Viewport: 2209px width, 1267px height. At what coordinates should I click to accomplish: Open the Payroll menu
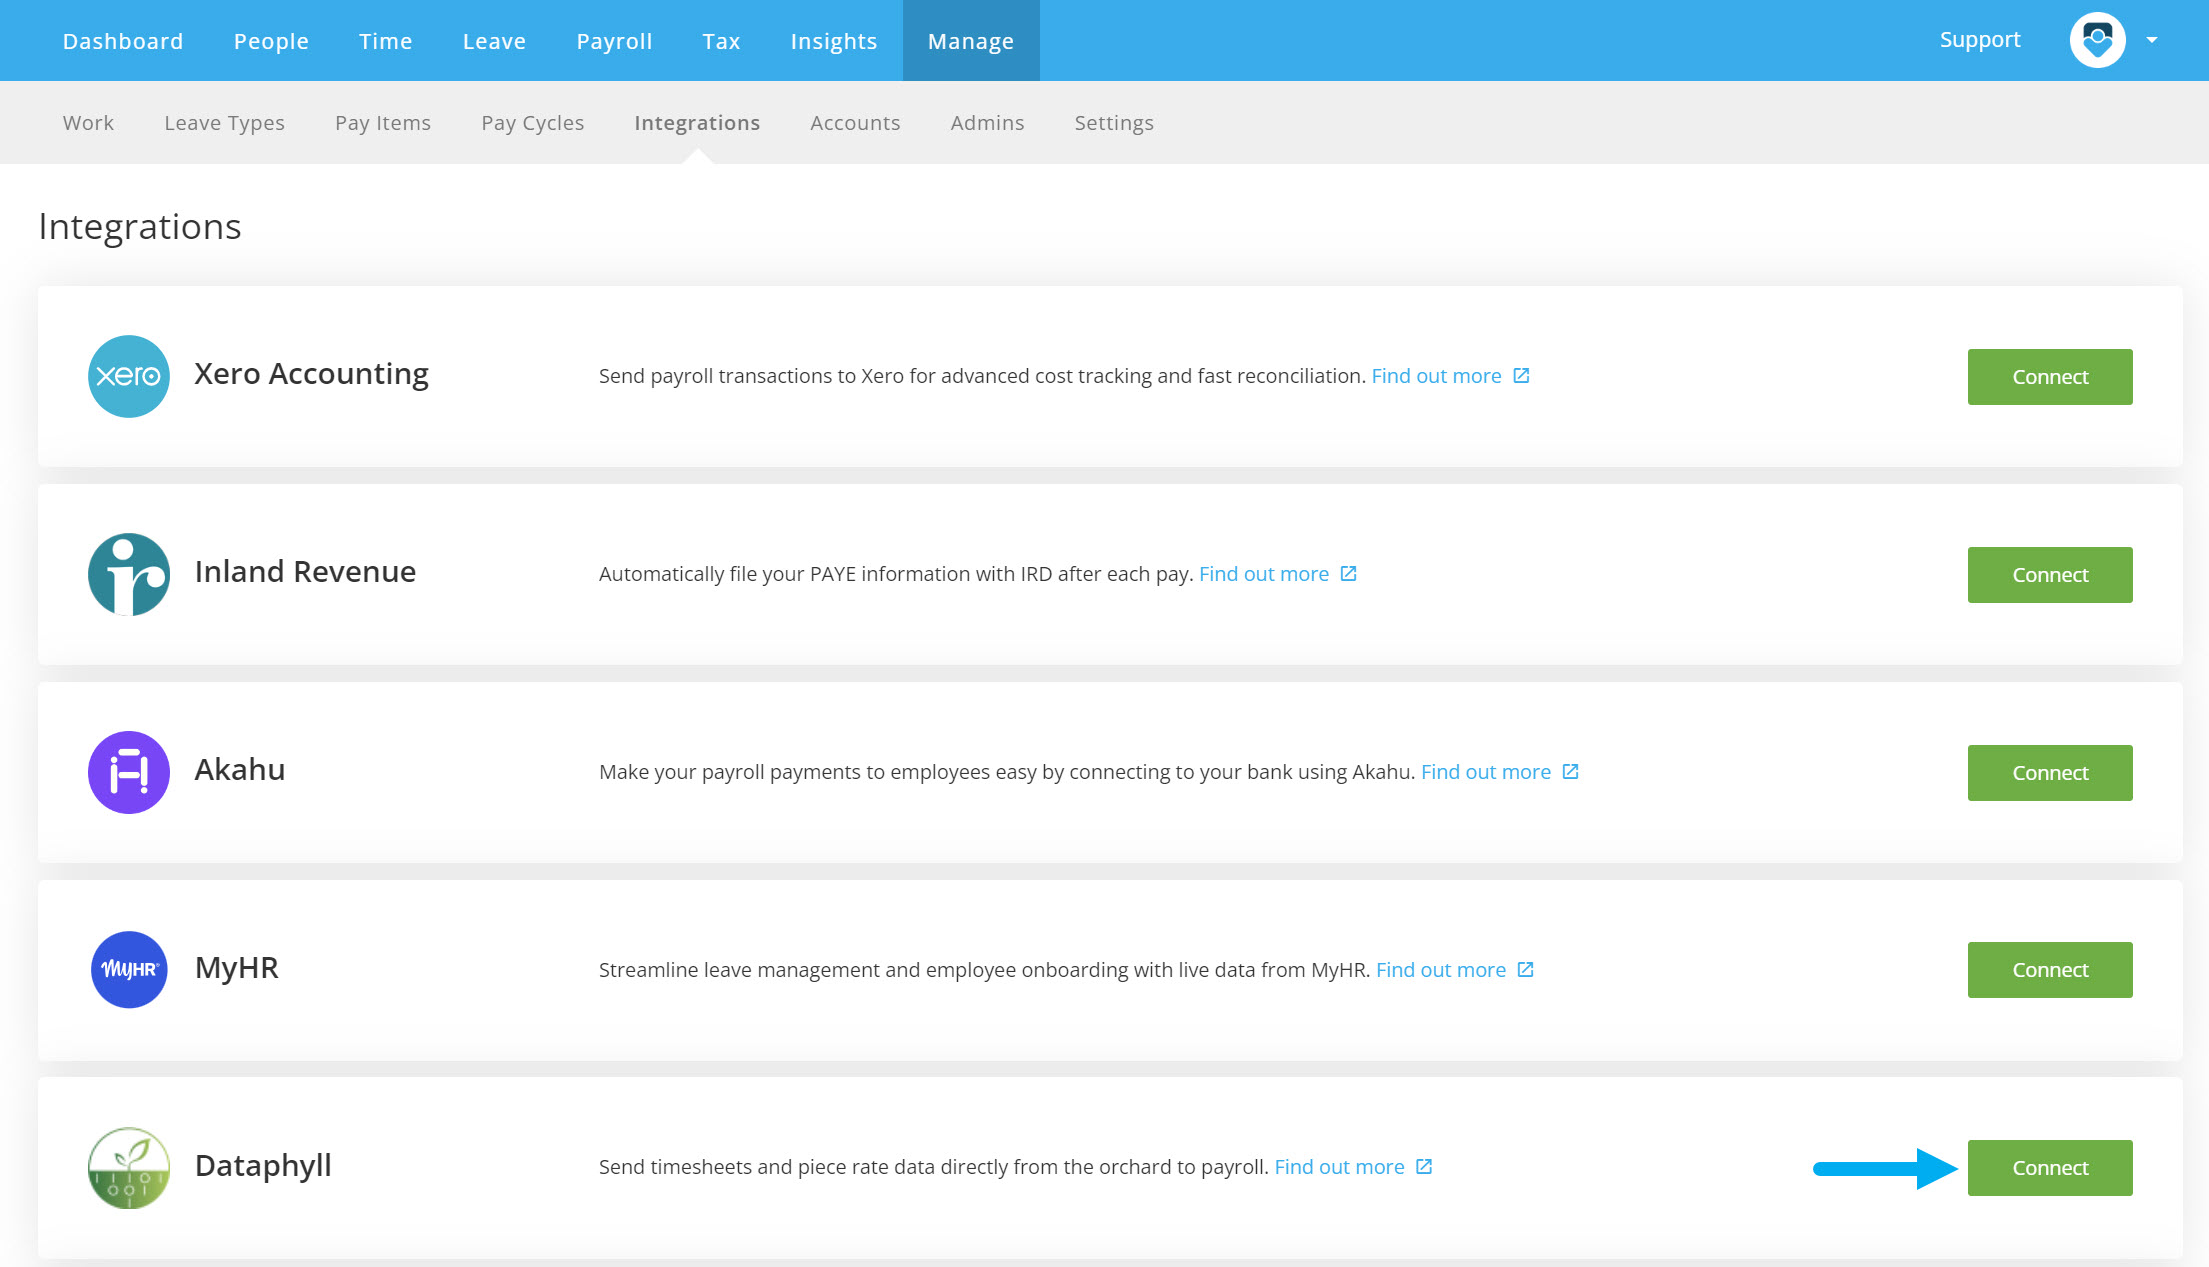tap(614, 41)
